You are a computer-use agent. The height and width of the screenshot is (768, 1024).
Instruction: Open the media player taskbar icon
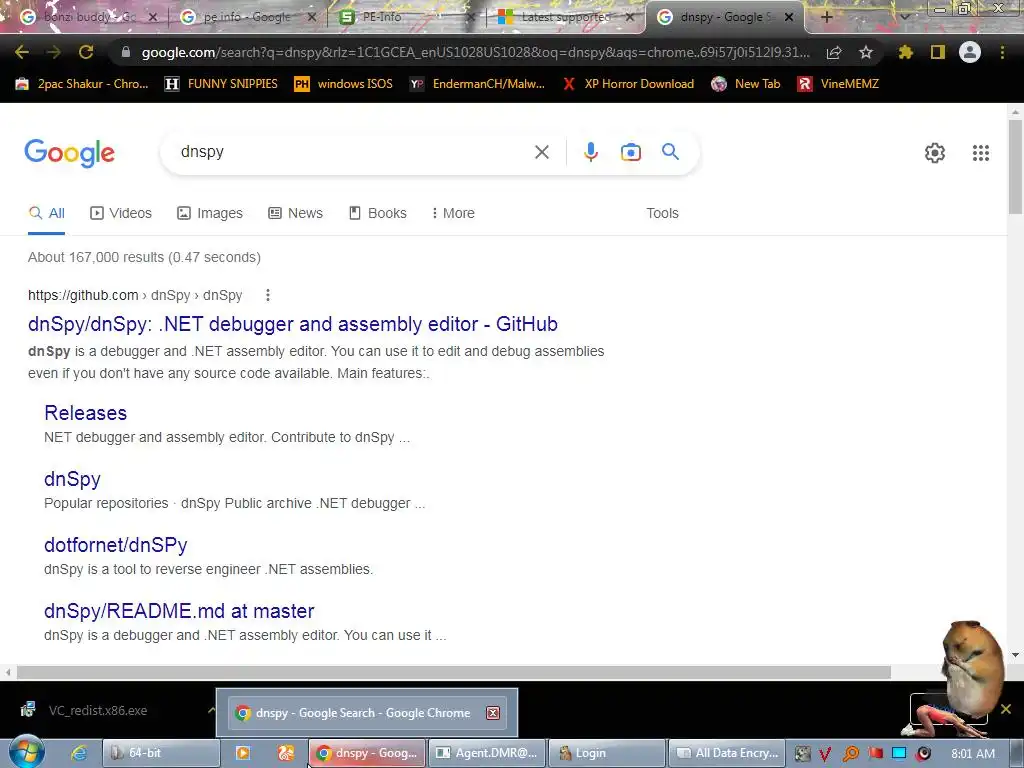pyautogui.click(x=242, y=753)
